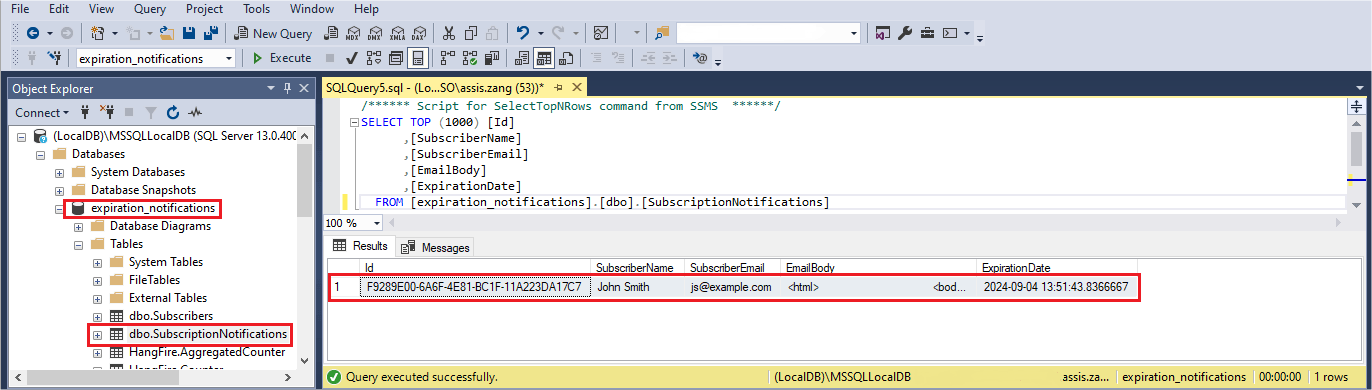Click Object Explorer Disconnect plug icon

pyautogui.click(x=107, y=113)
